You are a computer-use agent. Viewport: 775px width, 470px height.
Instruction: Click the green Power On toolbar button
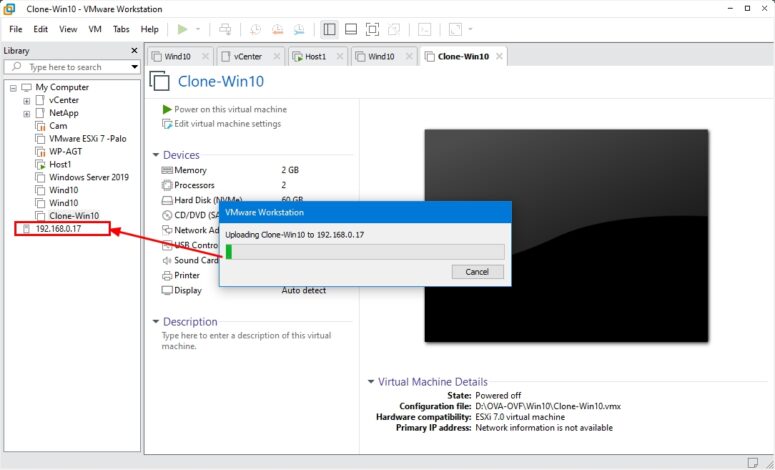[182, 30]
